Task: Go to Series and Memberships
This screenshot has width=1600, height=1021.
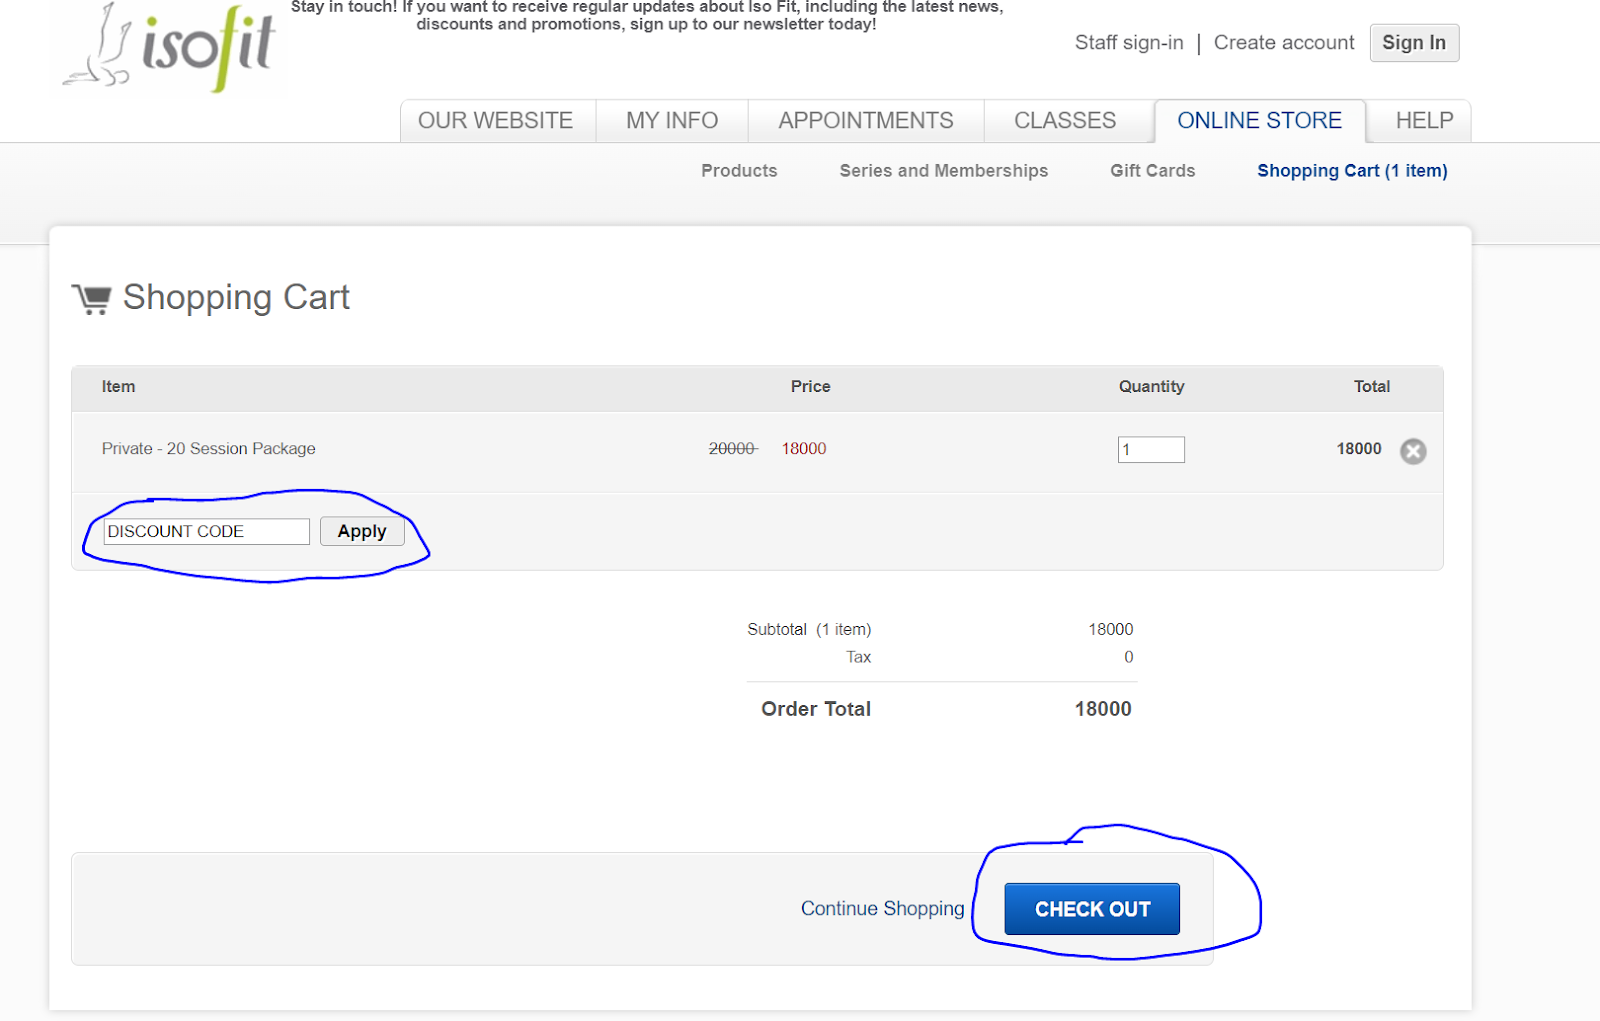Action: [944, 171]
